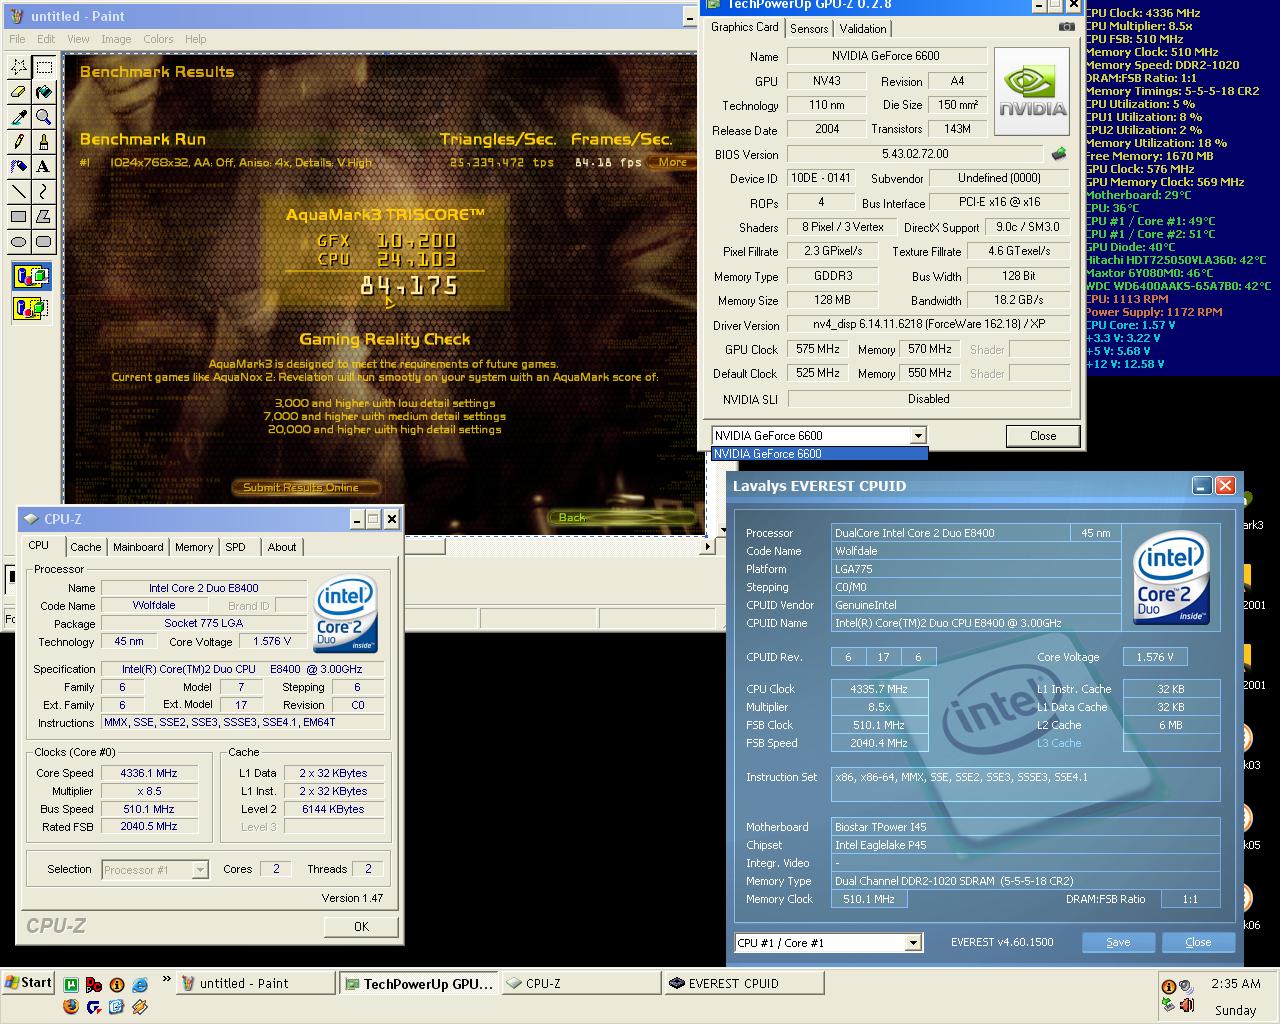Open CPU-Z Processor #1 selection dropdown

(x=200, y=870)
